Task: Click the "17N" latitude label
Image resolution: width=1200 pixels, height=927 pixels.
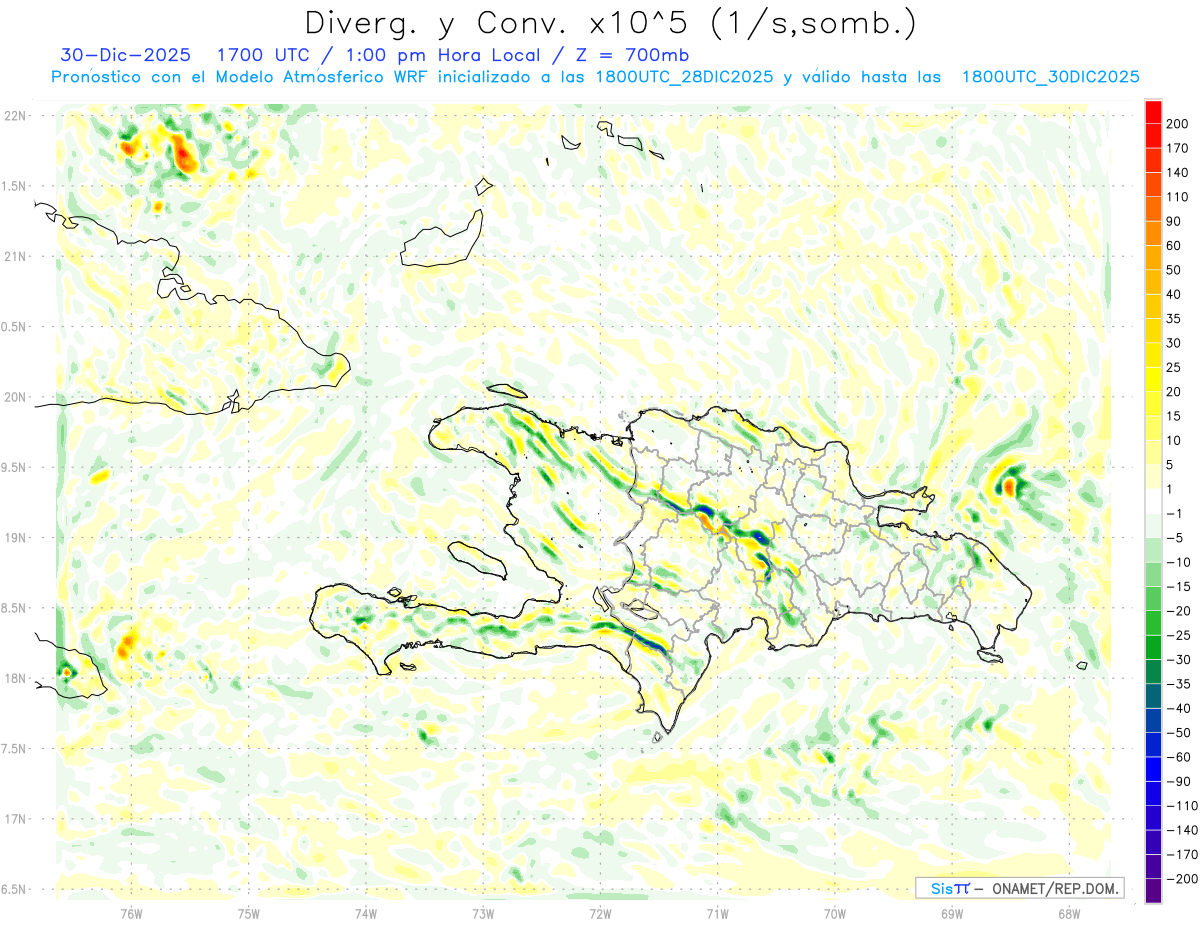Action: tap(15, 819)
